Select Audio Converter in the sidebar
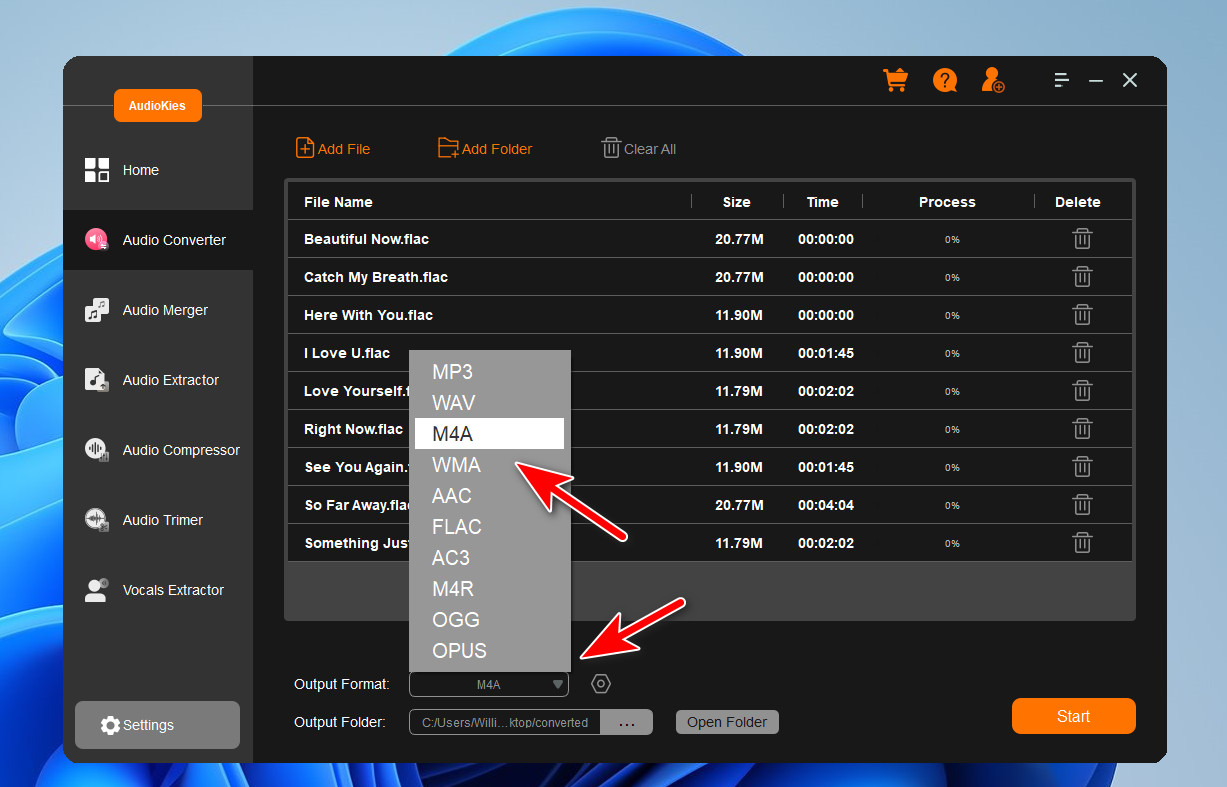The height and width of the screenshot is (787, 1227). coord(158,240)
